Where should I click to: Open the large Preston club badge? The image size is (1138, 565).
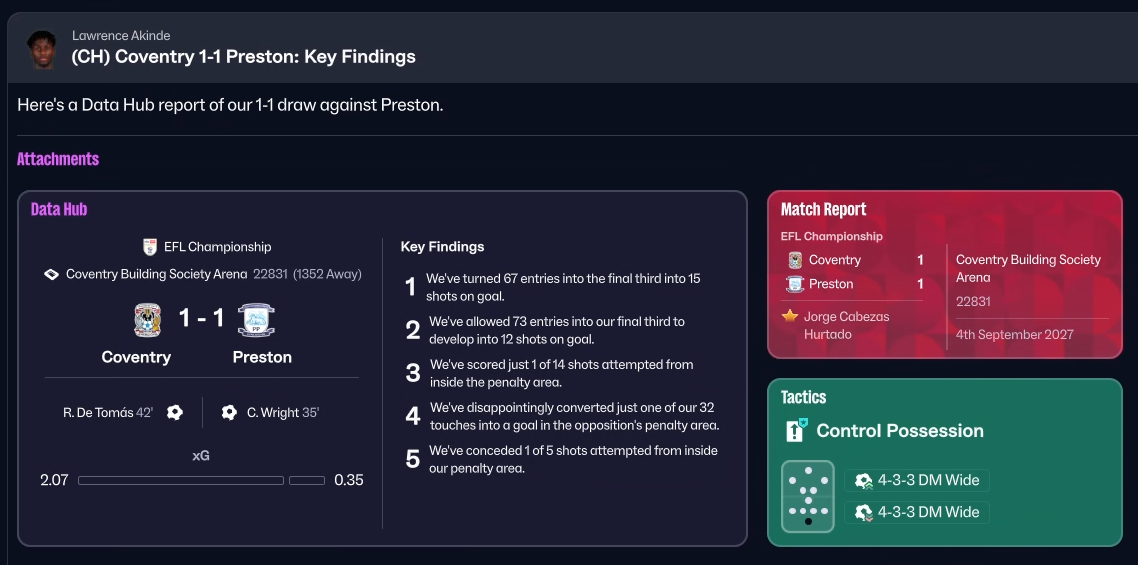(x=256, y=320)
